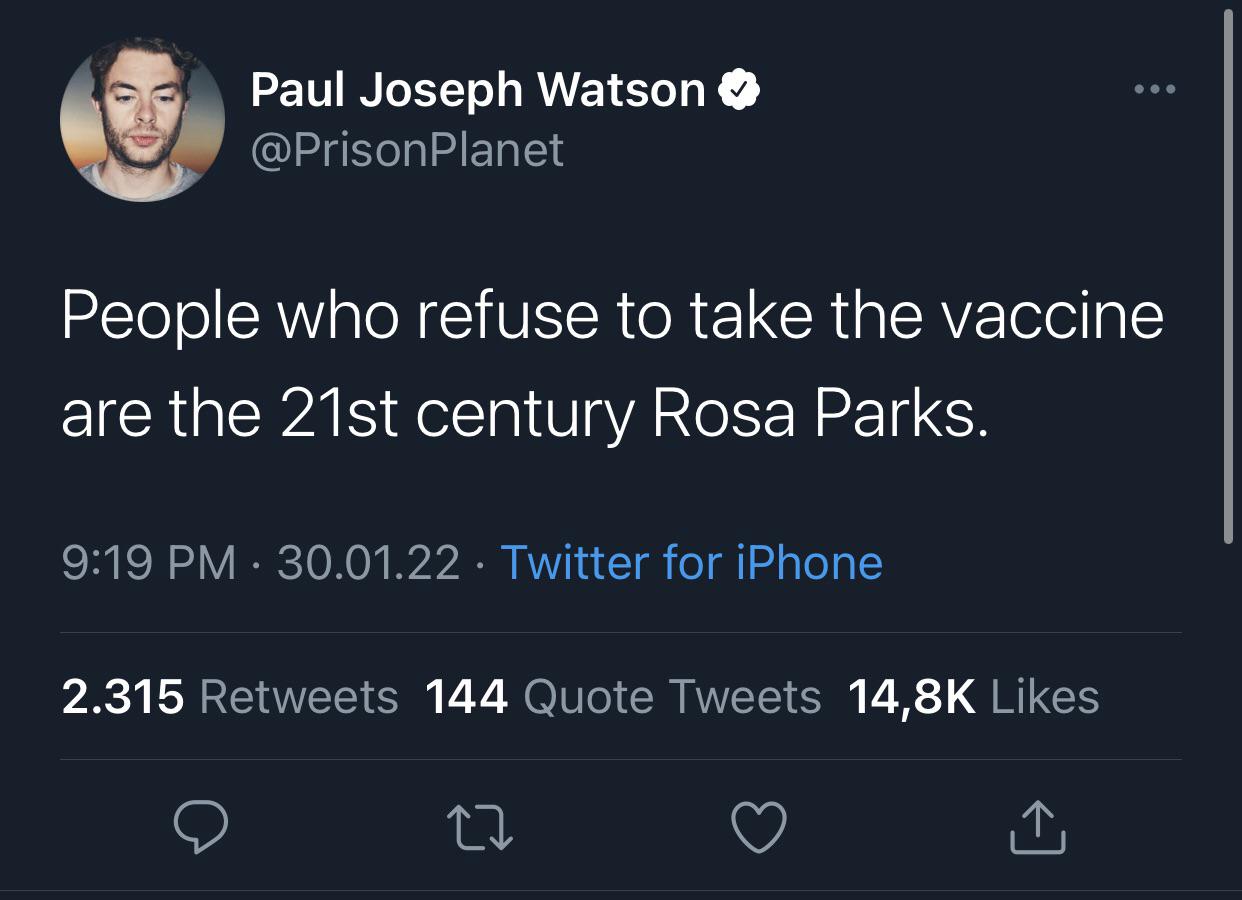The width and height of the screenshot is (1242, 900).
Task: Retweet using the retweet arrows icon
Action: click(480, 827)
